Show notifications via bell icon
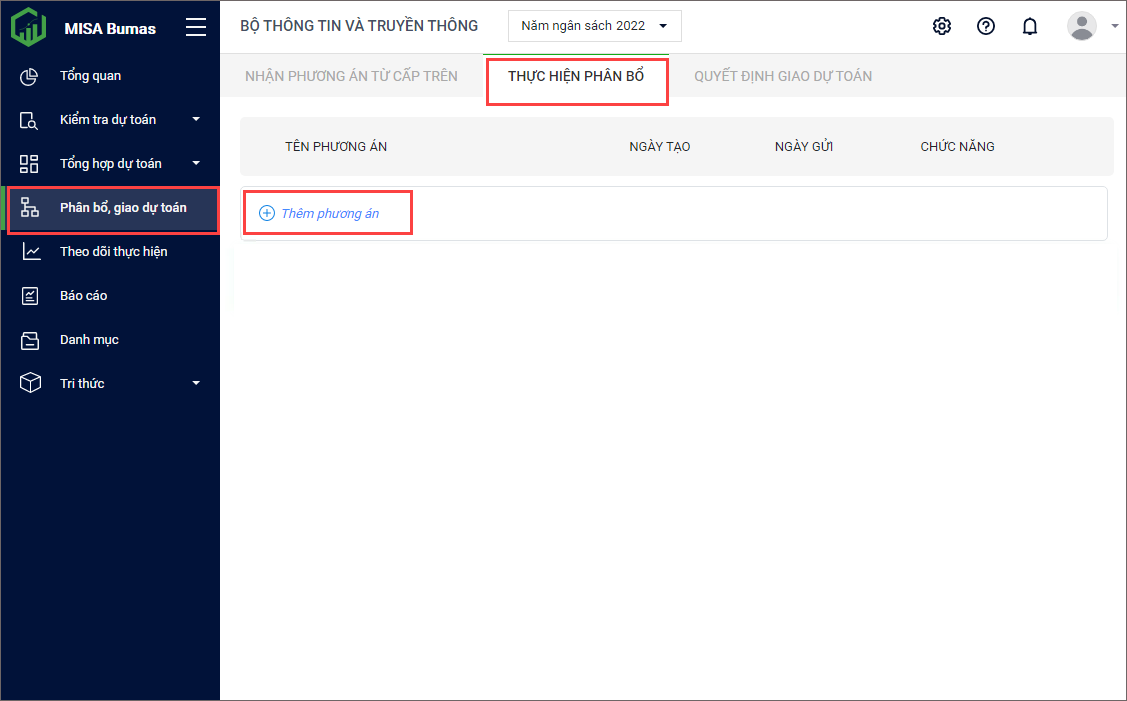Image resolution: width=1127 pixels, height=701 pixels. [1029, 26]
